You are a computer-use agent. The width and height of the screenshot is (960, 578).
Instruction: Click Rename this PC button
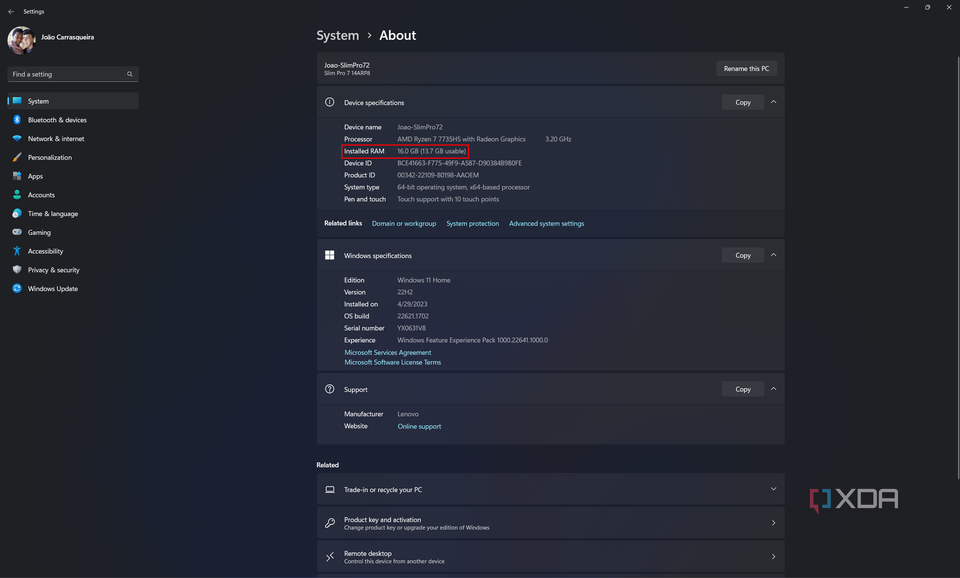pyautogui.click(x=746, y=69)
